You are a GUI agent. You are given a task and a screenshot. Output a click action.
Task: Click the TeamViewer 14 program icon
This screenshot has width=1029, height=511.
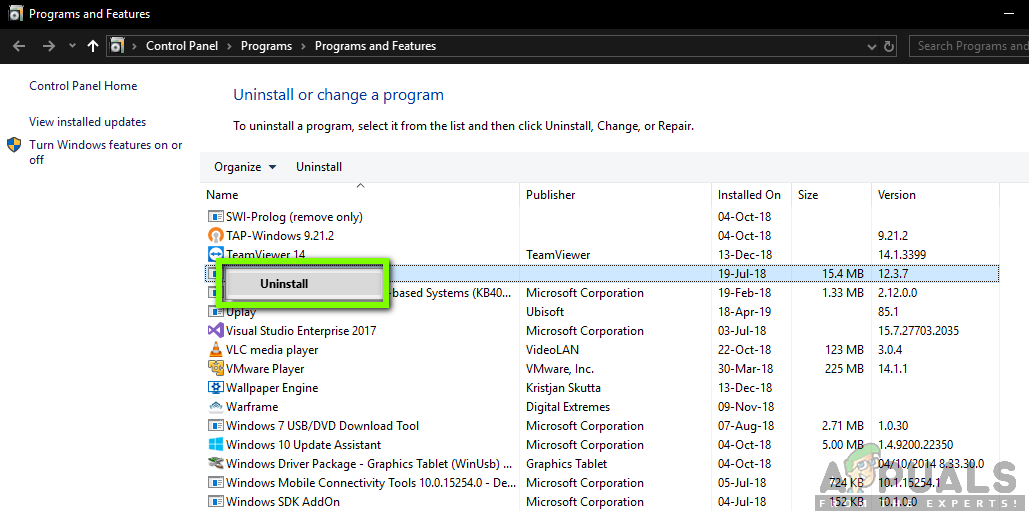click(x=215, y=255)
